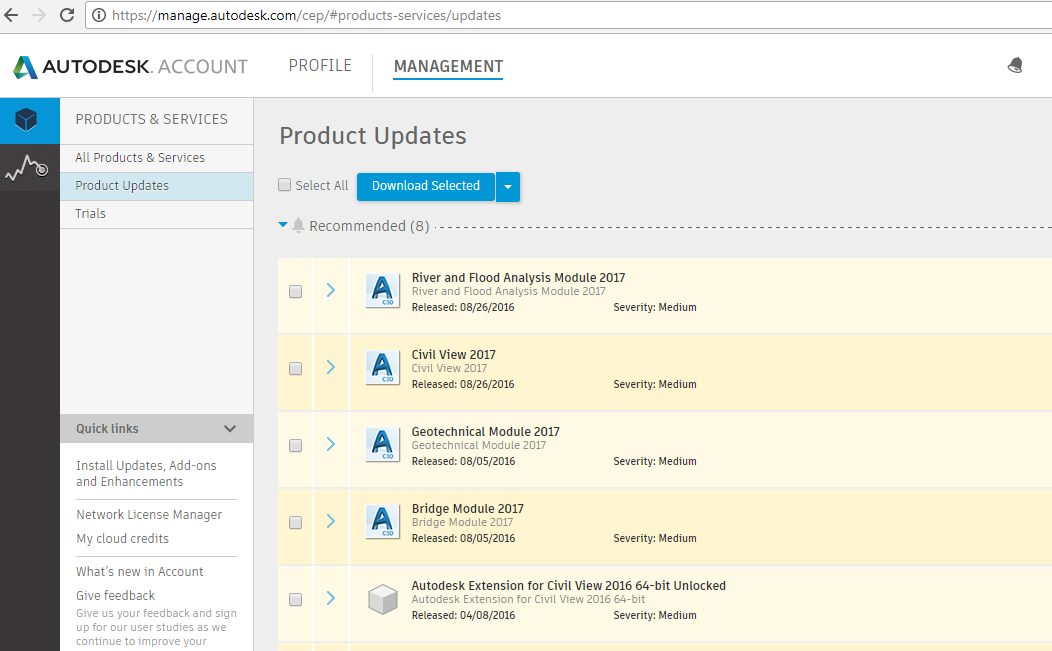The image size is (1052, 651).
Task: Tick the Bridge Module 2017 checkbox
Action: coord(295,522)
